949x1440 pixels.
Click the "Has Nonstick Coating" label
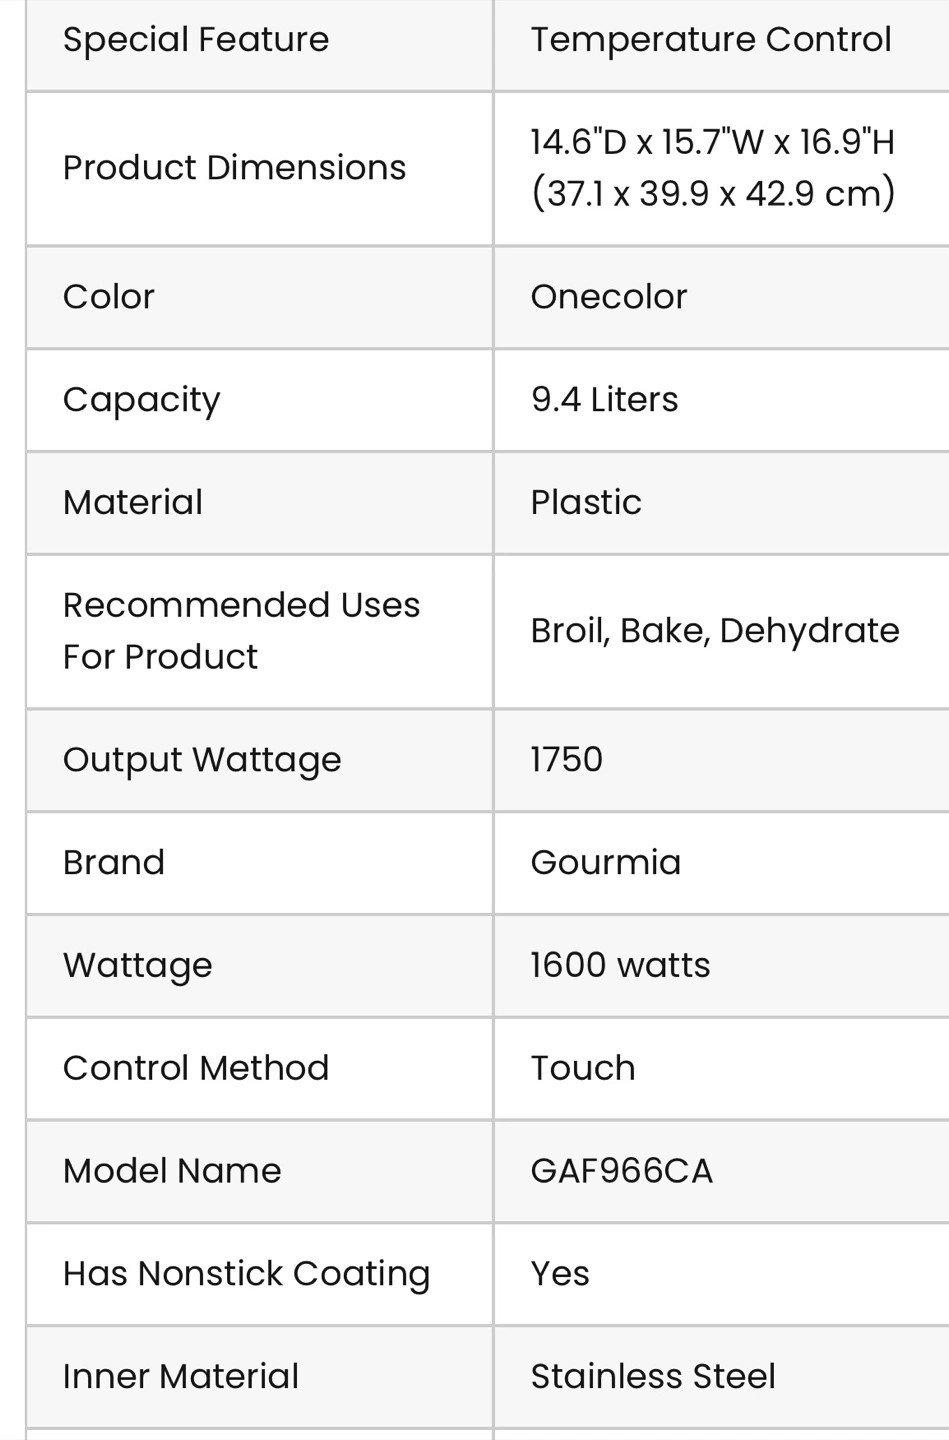(x=246, y=1274)
